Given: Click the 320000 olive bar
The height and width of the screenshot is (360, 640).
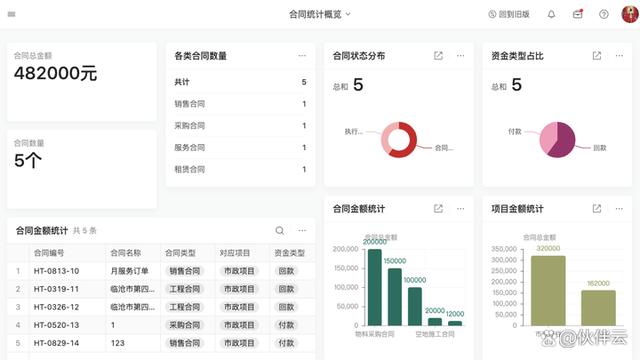Looking at the screenshot, I should click(x=548, y=290).
